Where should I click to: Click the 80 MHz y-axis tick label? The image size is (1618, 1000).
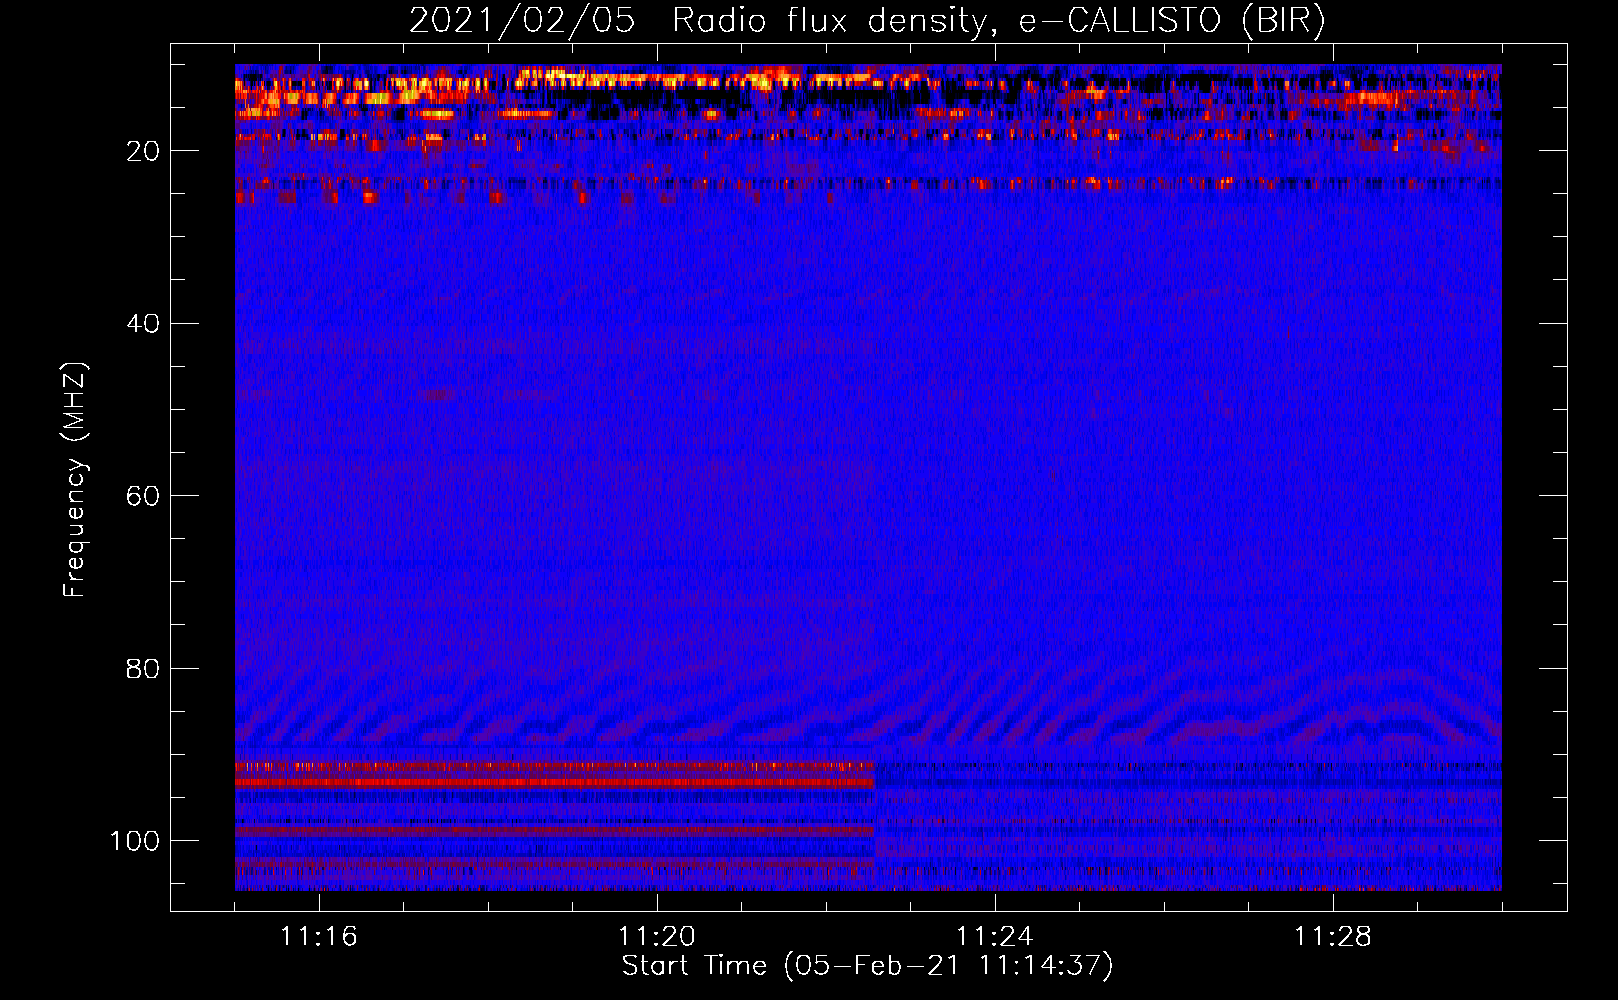point(143,669)
